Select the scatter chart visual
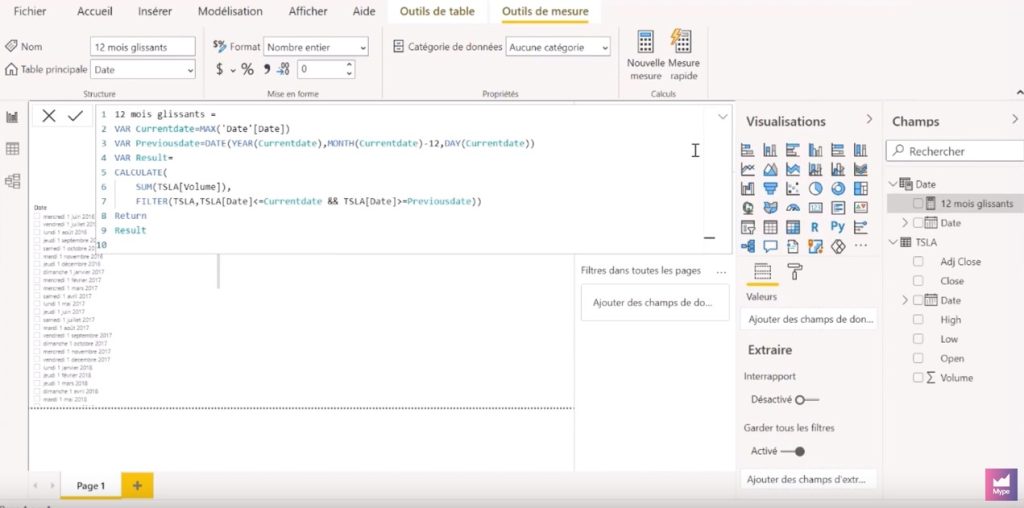Screen dimensions: 1024x508 [x=793, y=189]
